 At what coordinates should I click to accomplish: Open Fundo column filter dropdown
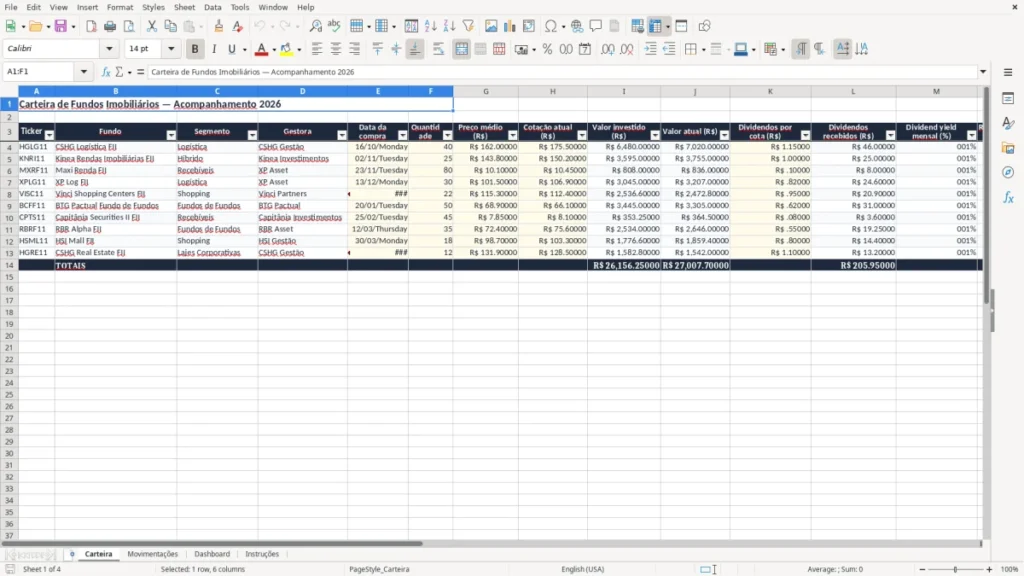click(x=171, y=135)
